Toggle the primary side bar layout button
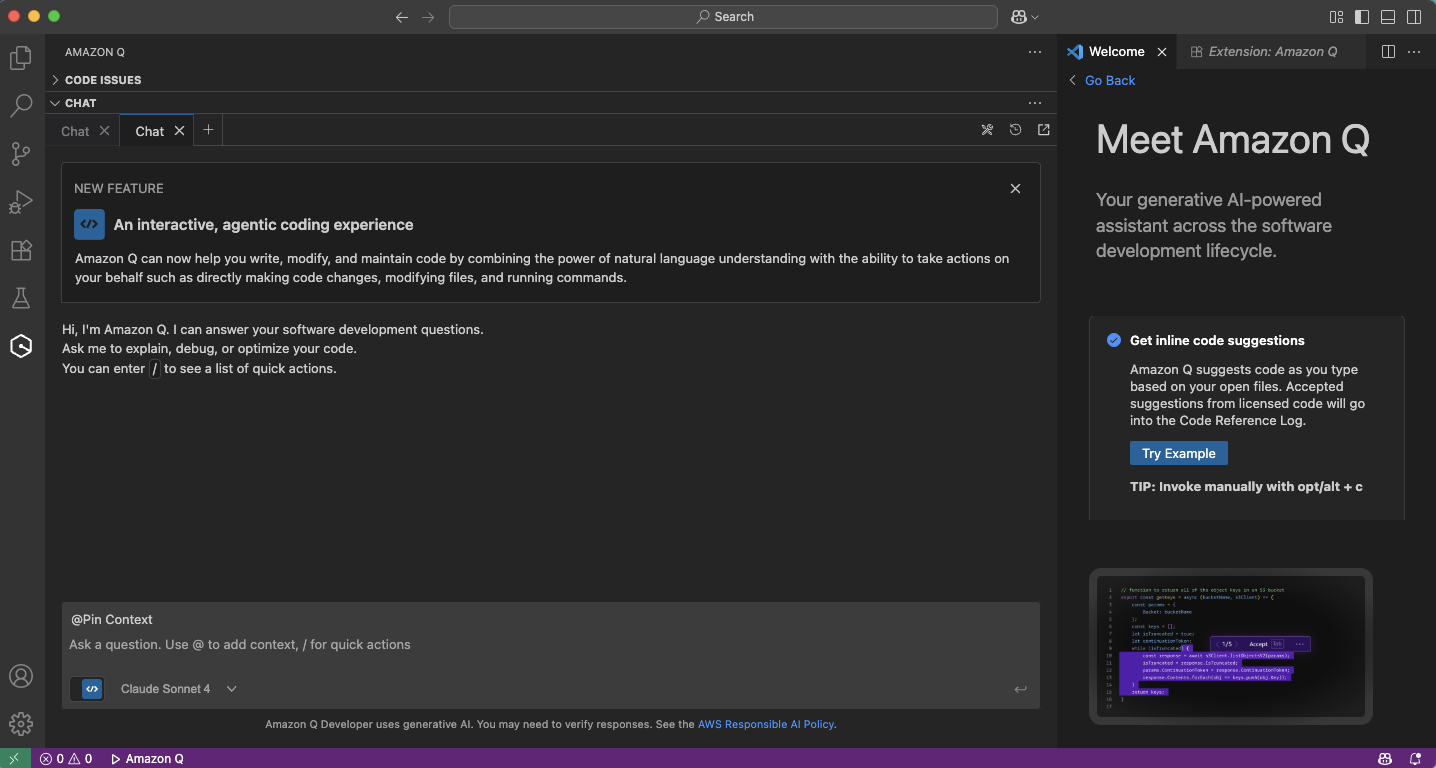1436x768 pixels. [x=1362, y=17]
